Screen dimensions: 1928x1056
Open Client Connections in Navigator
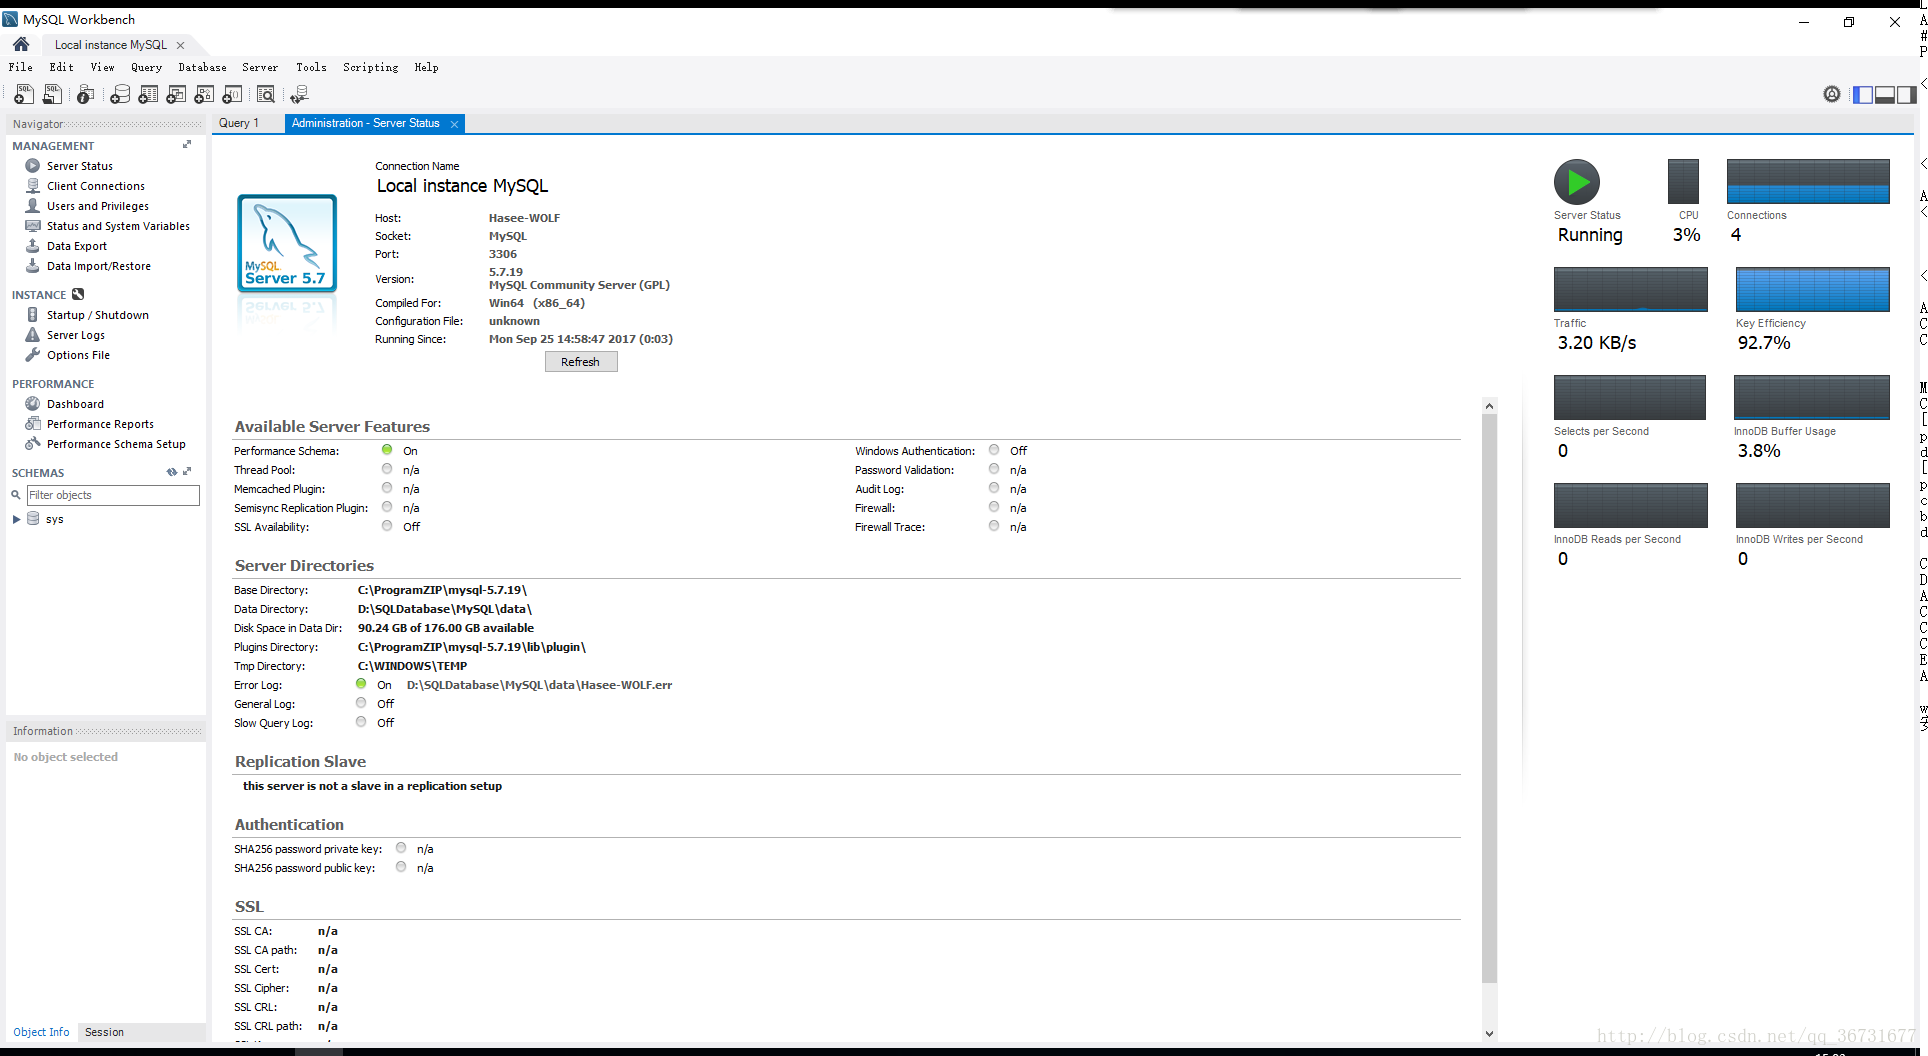(x=95, y=186)
